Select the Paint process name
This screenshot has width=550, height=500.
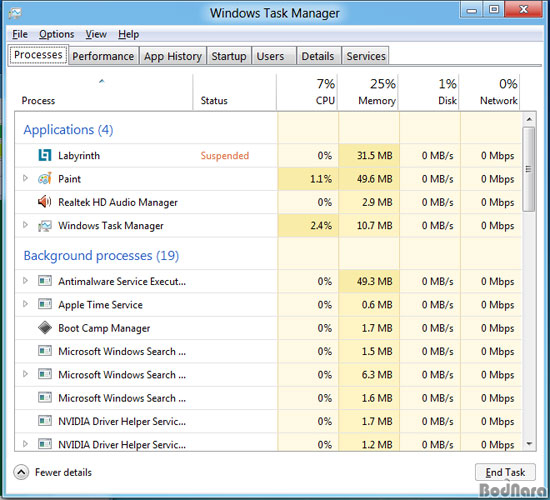69,179
